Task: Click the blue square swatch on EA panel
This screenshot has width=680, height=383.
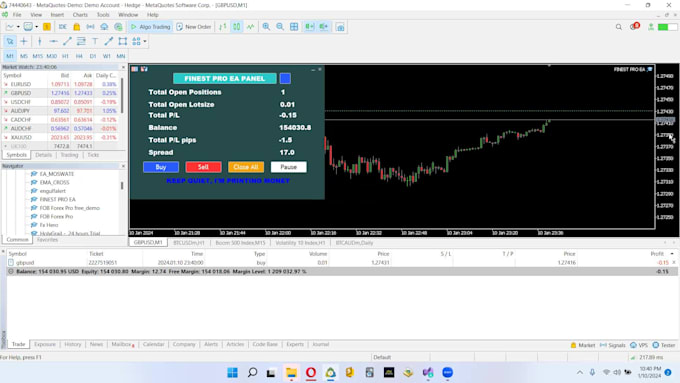Action: (285, 79)
